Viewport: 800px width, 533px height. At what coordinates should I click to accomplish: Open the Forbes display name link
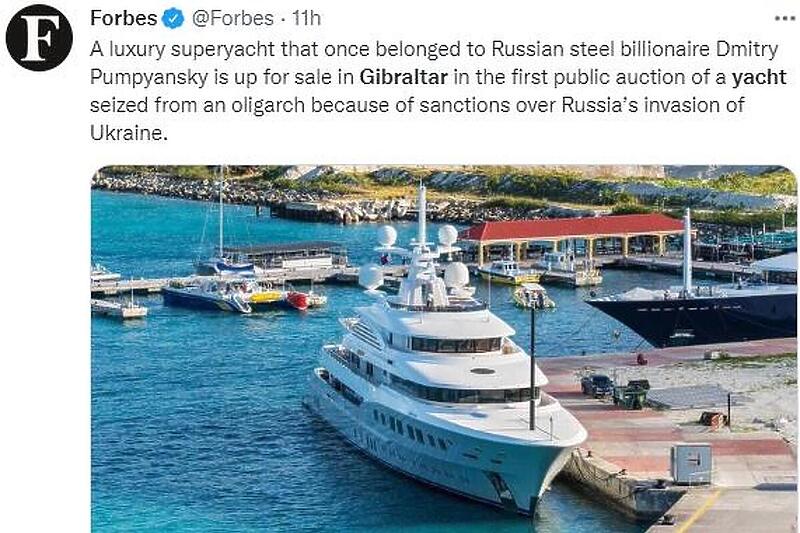tap(123, 19)
